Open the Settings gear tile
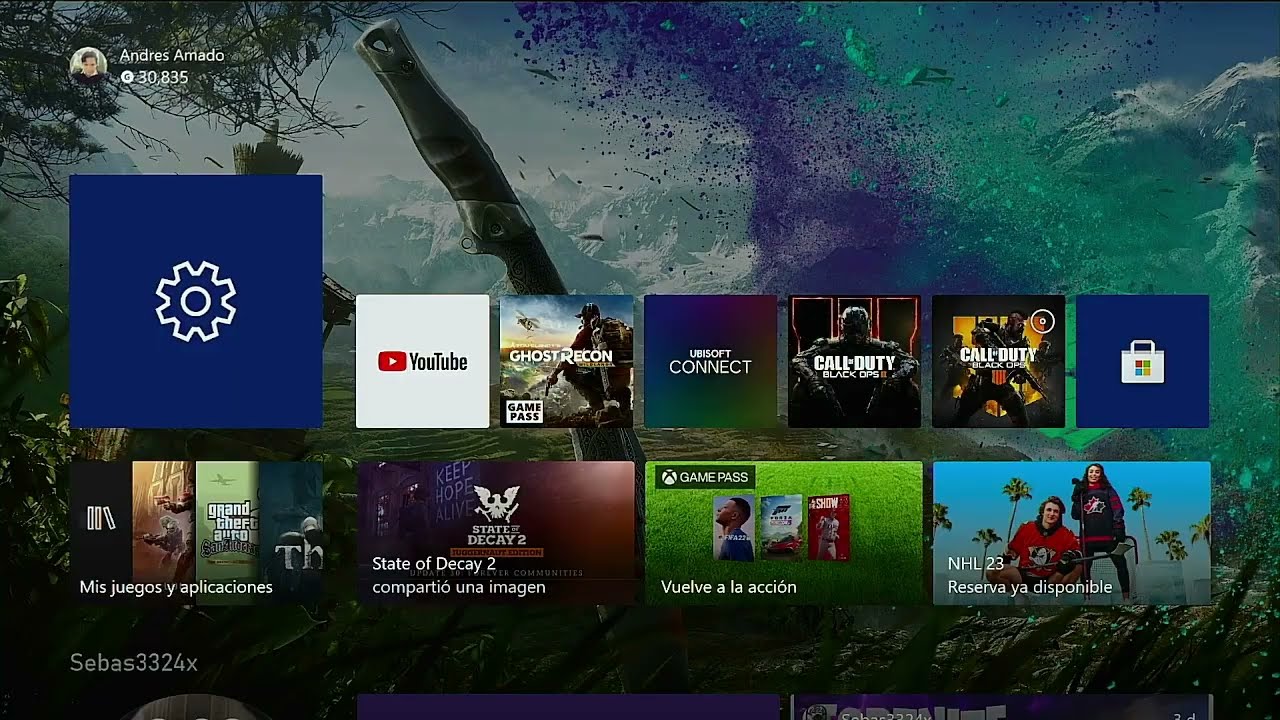 (196, 301)
